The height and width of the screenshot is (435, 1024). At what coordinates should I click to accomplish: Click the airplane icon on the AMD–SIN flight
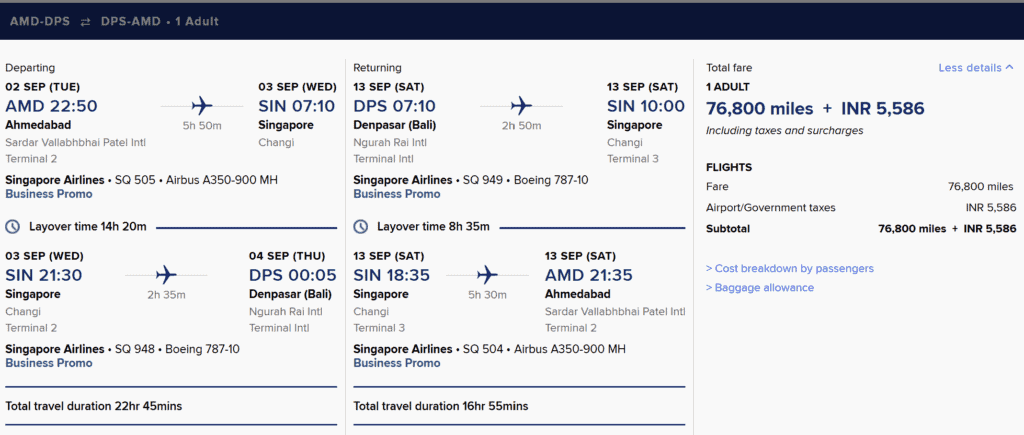click(202, 105)
